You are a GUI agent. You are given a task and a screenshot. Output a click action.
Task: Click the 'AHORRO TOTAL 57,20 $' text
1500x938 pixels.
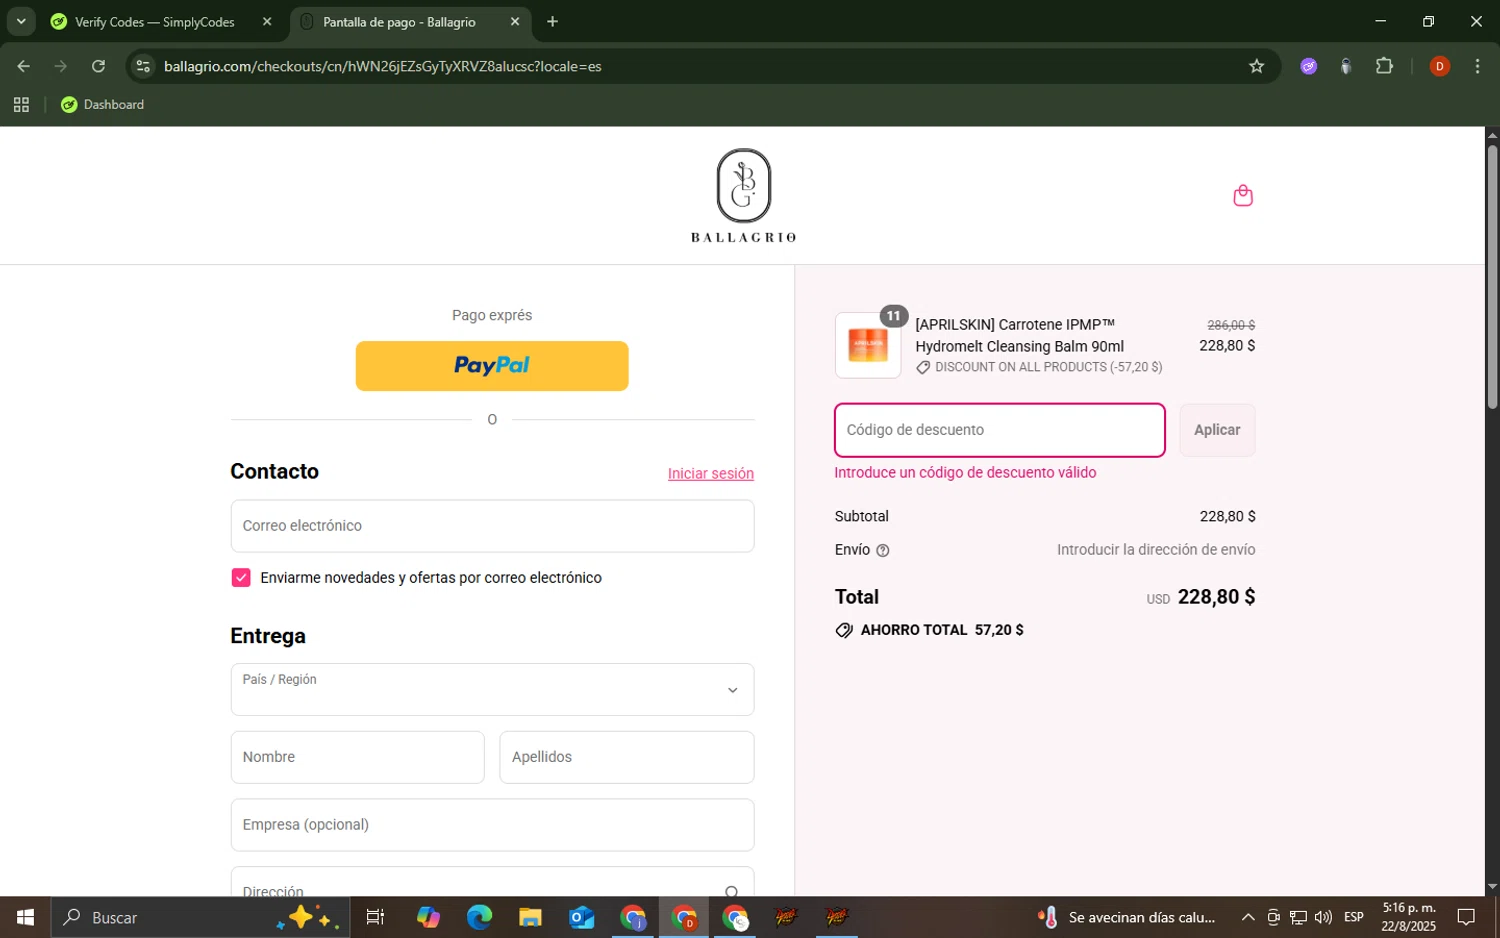tap(942, 630)
